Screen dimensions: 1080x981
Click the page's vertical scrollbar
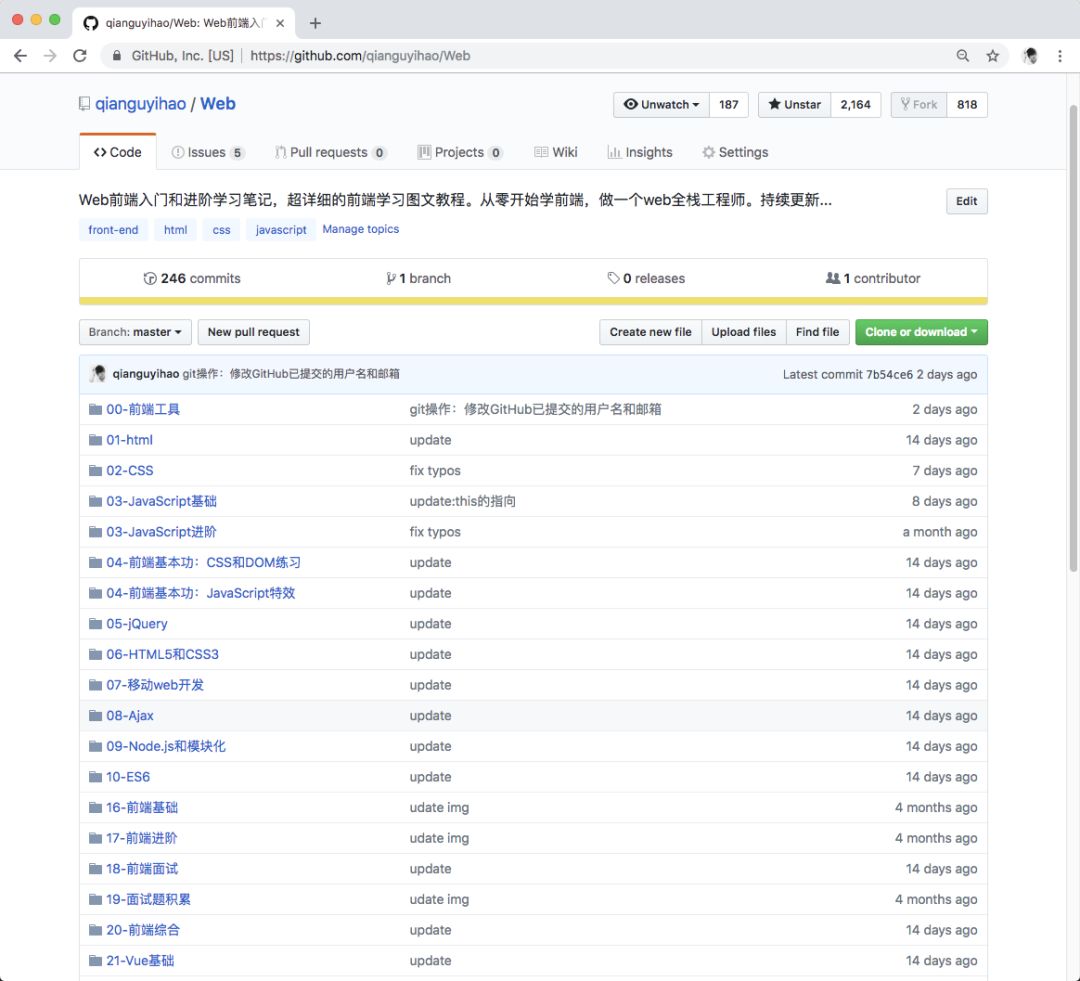click(x=1073, y=338)
